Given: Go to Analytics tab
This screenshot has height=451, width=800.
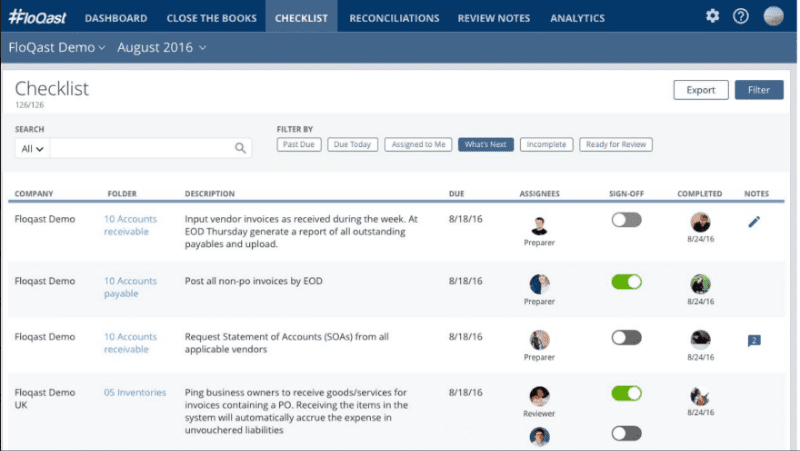Looking at the screenshot, I should (x=577, y=18).
